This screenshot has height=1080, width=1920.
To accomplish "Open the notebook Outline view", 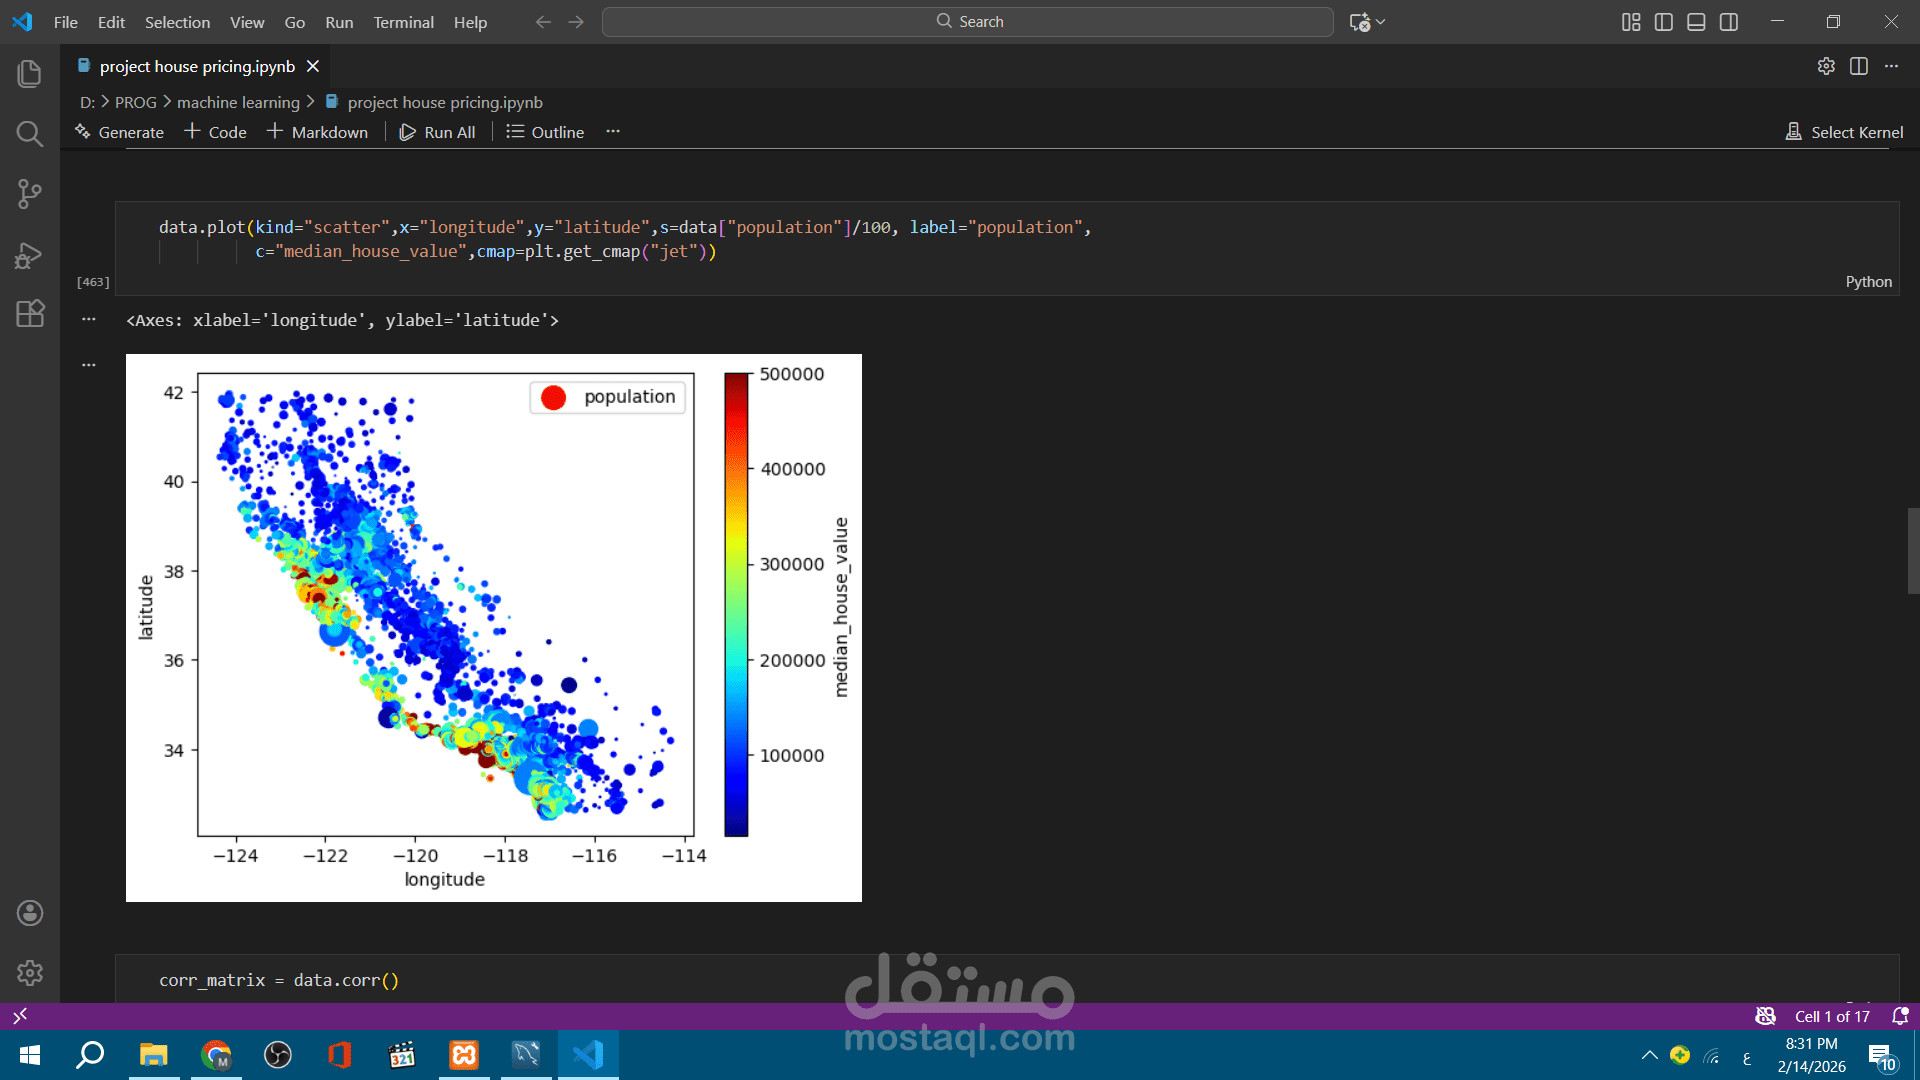I will coord(543,131).
